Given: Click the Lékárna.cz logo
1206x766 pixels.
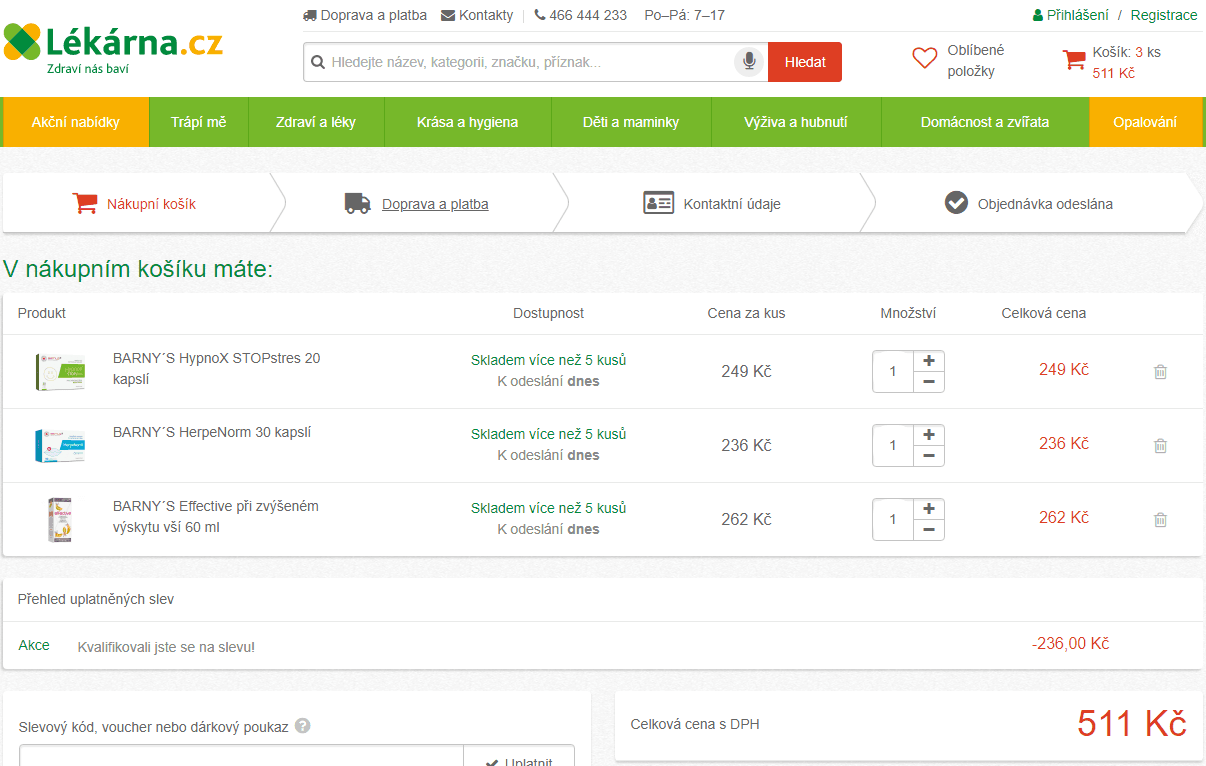Looking at the screenshot, I should click(x=113, y=45).
